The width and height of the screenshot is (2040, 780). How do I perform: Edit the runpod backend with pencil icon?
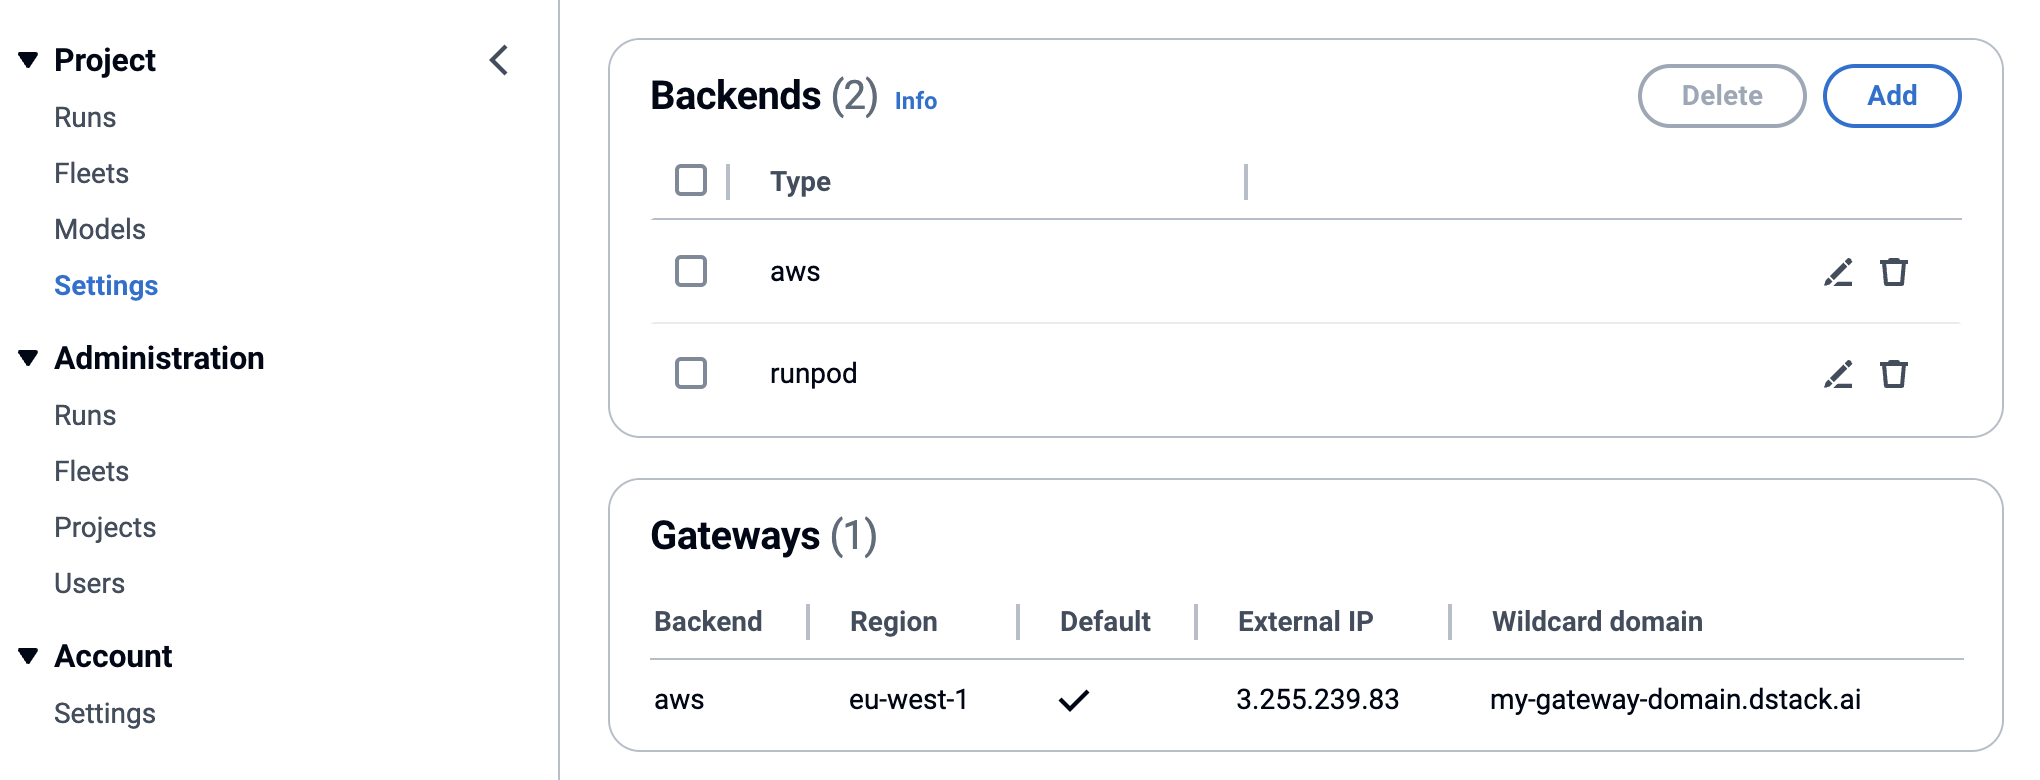click(x=1838, y=374)
